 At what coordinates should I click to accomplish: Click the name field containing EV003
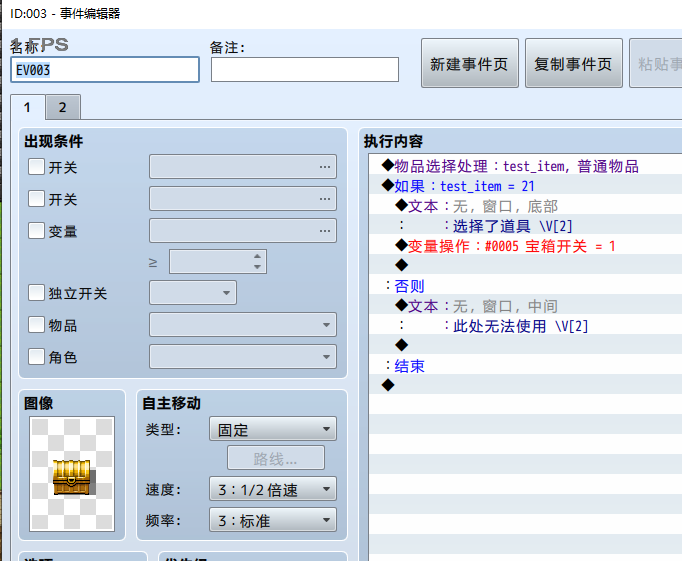pos(105,70)
